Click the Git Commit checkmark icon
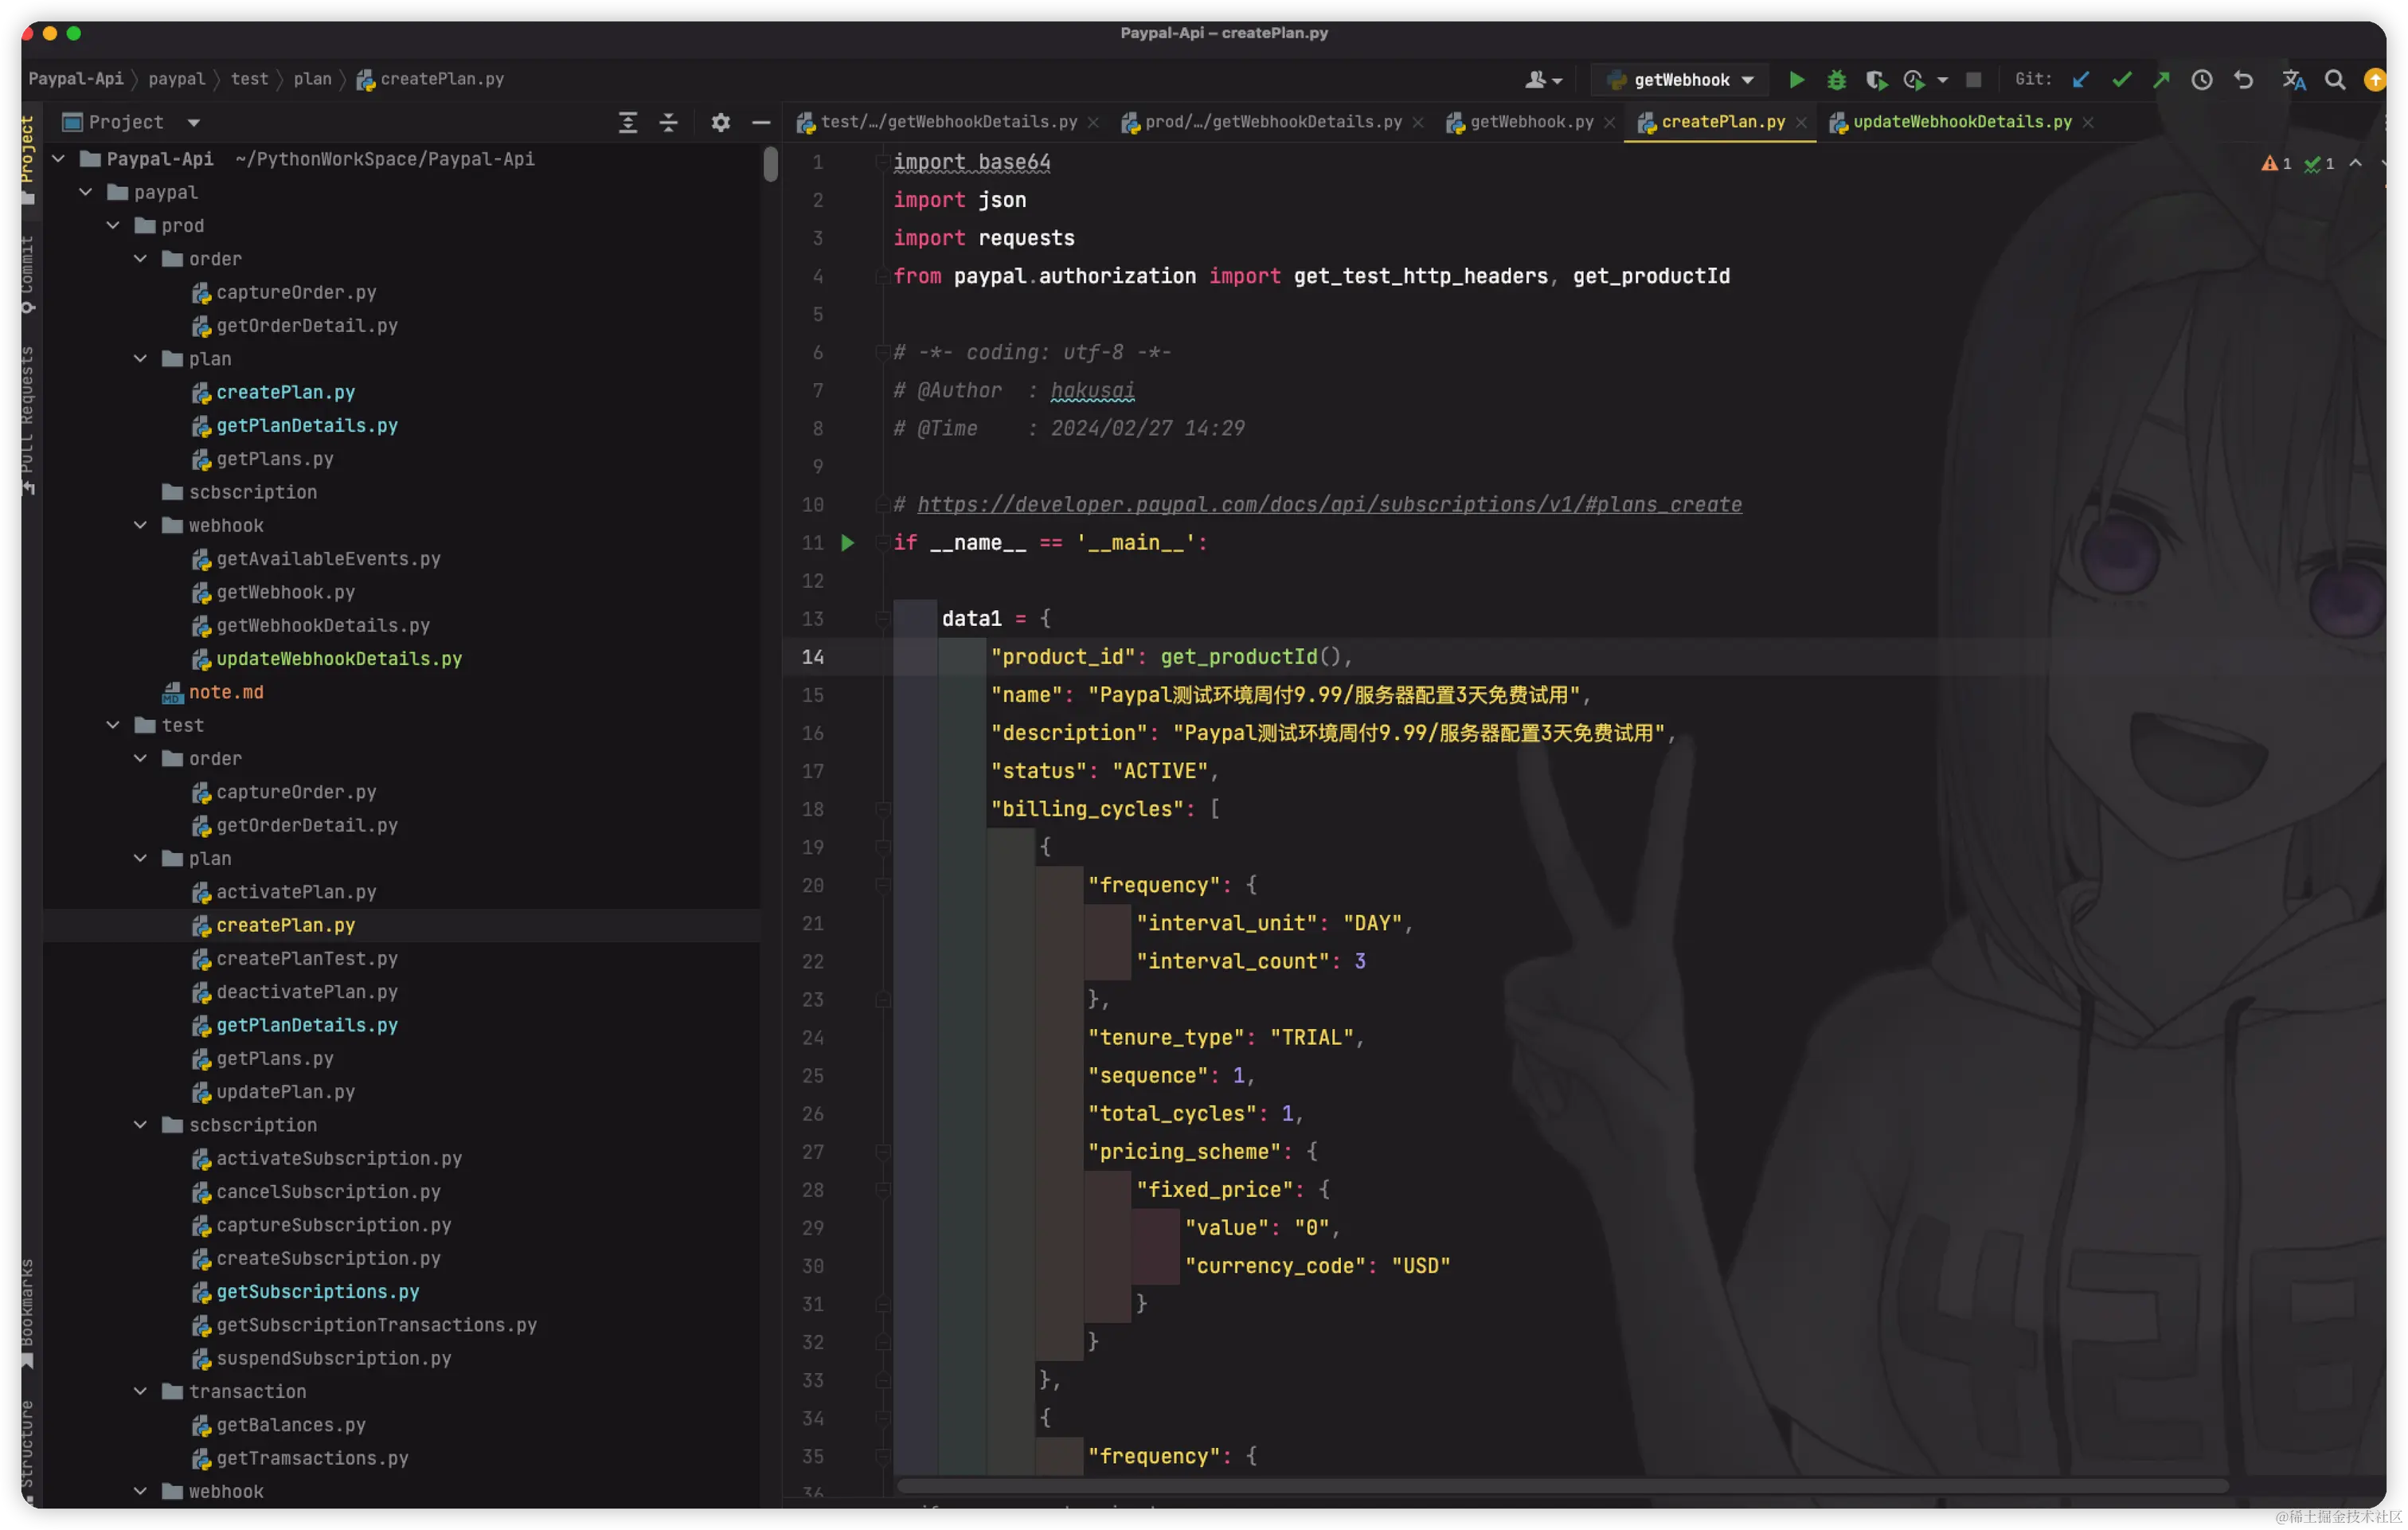 click(x=2121, y=80)
